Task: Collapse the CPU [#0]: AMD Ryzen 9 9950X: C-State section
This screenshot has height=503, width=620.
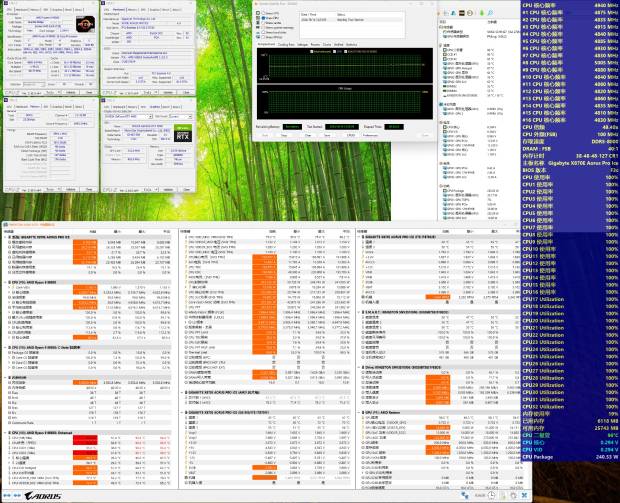Action: point(6,348)
